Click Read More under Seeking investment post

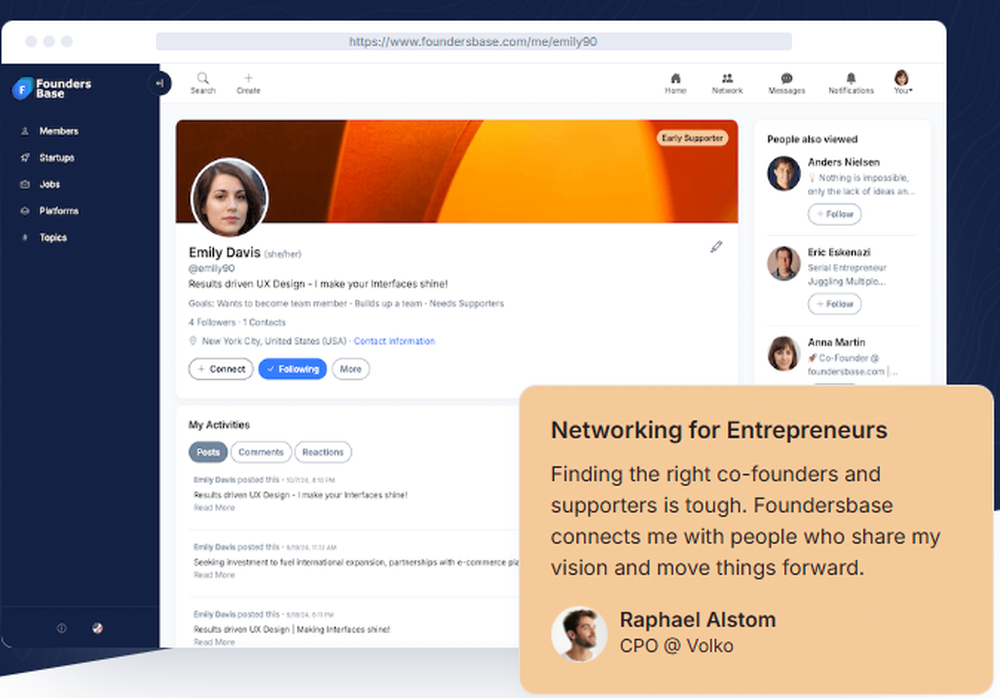pyautogui.click(x=214, y=575)
